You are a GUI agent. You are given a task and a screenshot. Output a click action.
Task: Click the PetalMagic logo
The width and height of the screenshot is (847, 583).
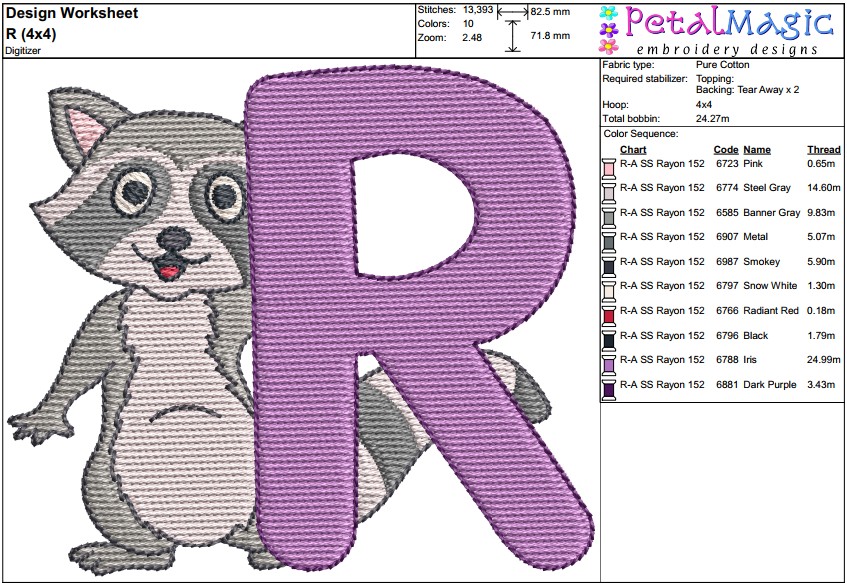tap(716, 30)
